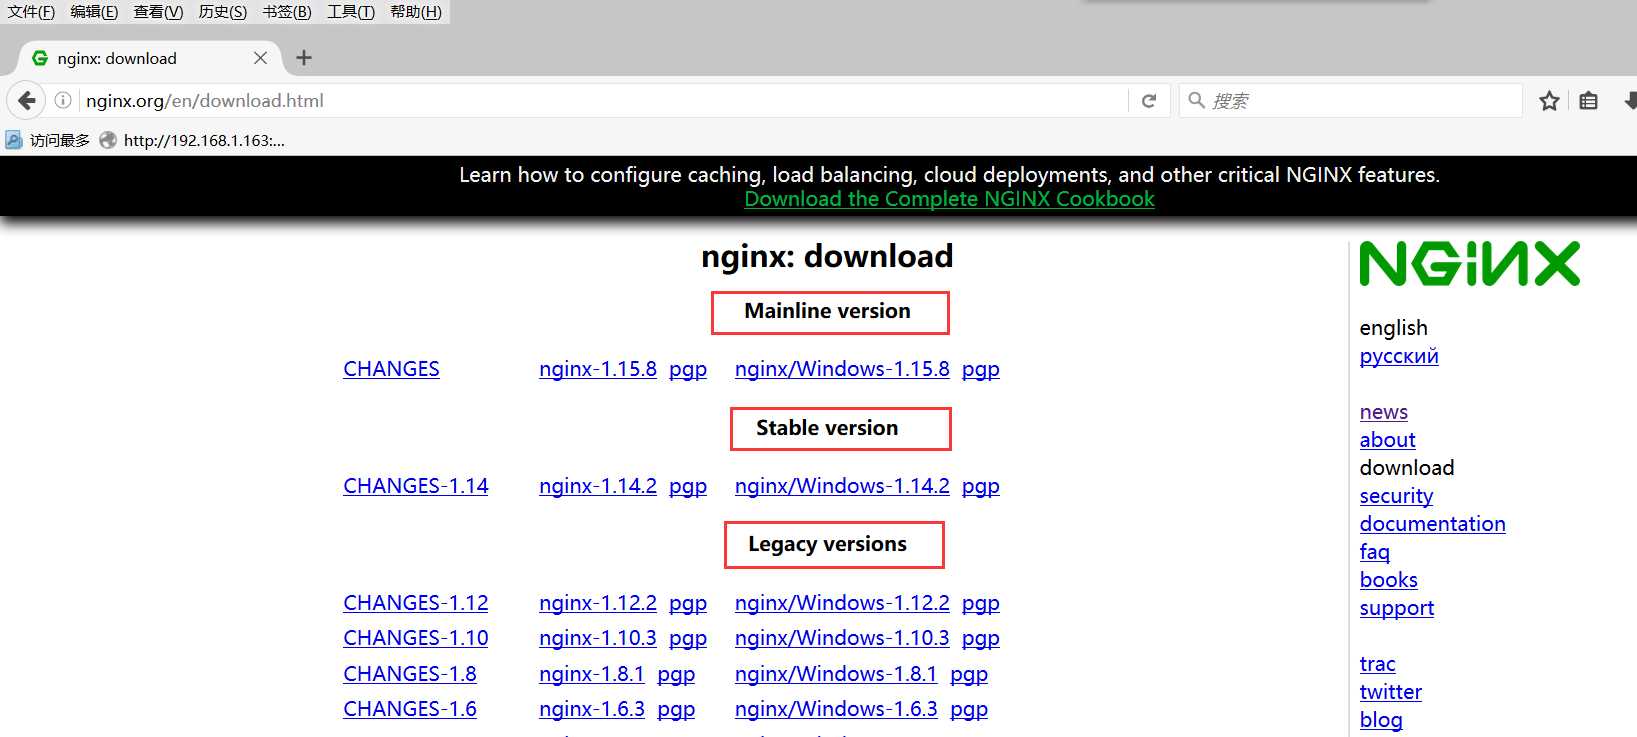Download nginx/Windows-1.6.3
Image resolution: width=1637 pixels, height=737 pixels.
point(836,709)
